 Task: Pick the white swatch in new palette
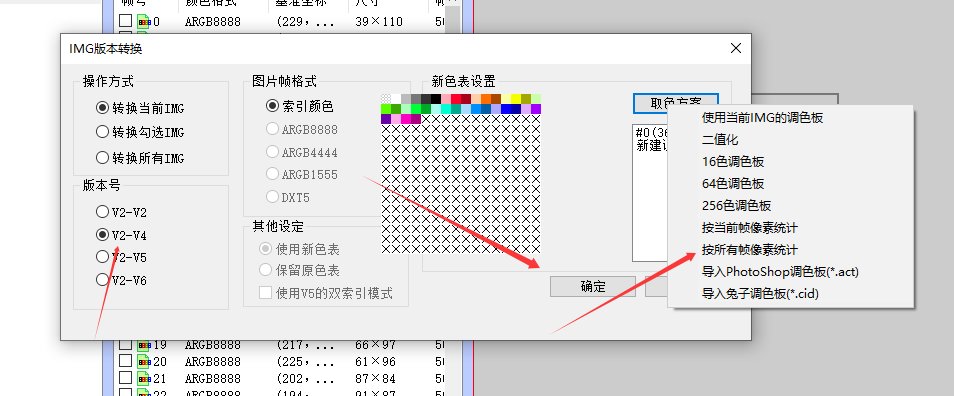pos(396,99)
